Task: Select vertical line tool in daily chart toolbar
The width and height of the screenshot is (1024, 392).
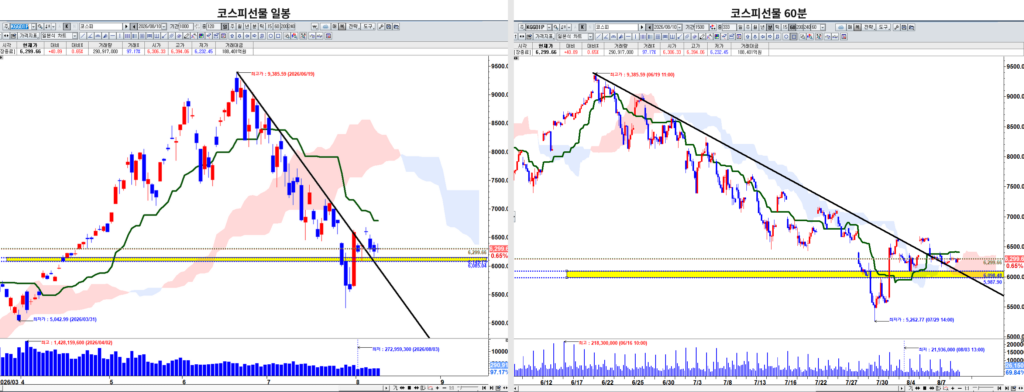Action: [120, 36]
